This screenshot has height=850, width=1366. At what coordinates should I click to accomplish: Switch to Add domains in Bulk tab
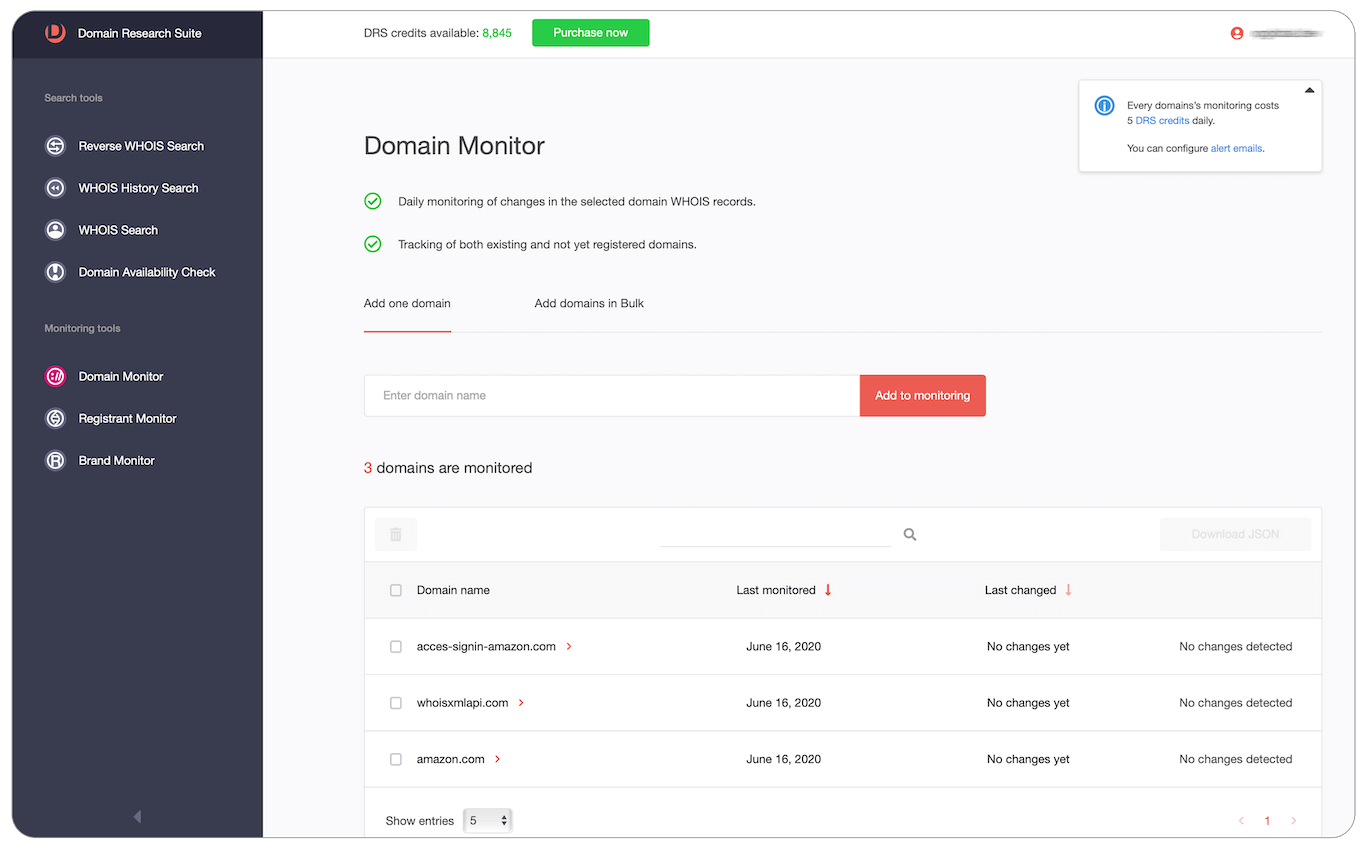589,303
